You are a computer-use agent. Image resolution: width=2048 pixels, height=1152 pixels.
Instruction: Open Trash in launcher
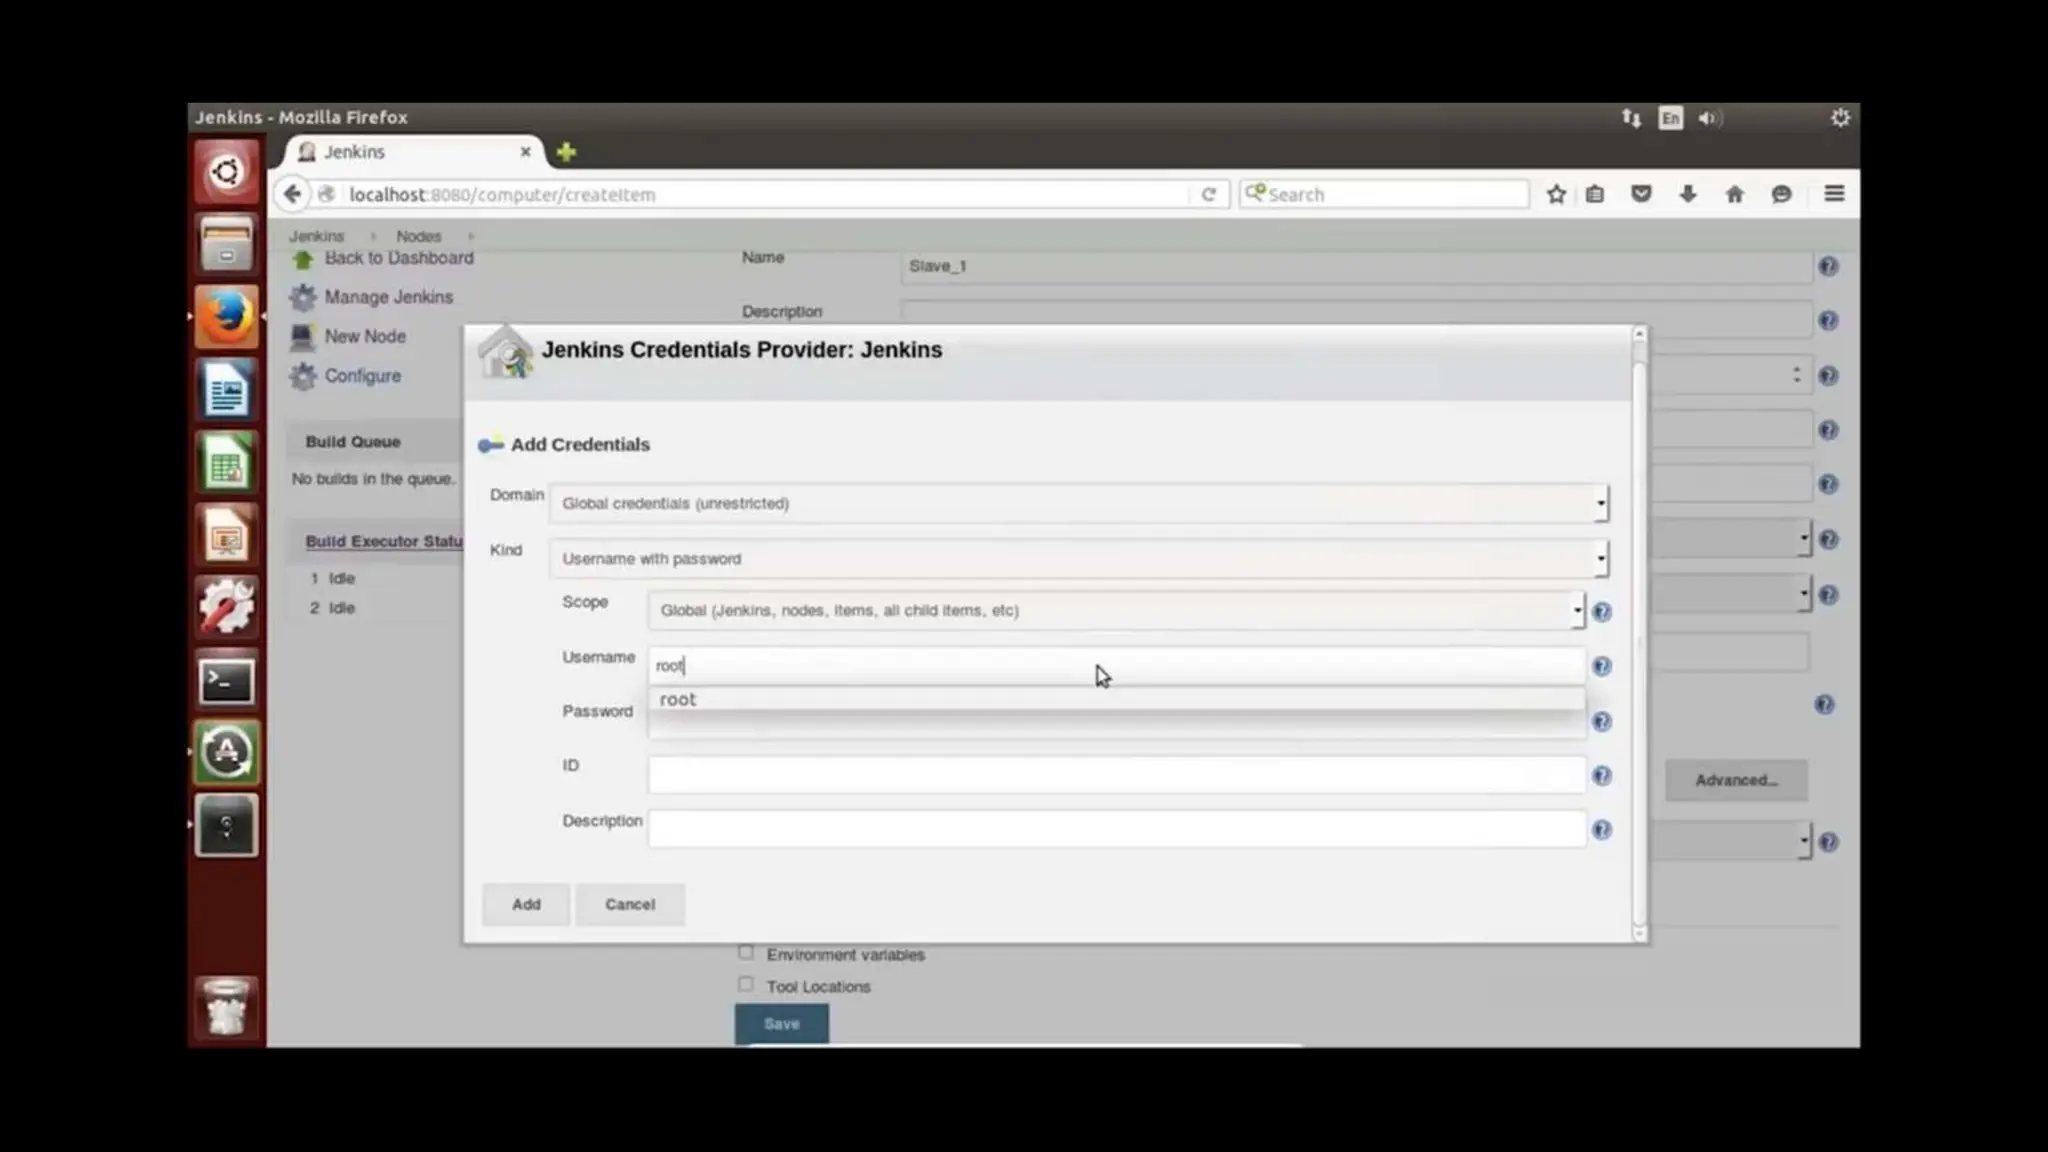pyautogui.click(x=226, y=1006)
